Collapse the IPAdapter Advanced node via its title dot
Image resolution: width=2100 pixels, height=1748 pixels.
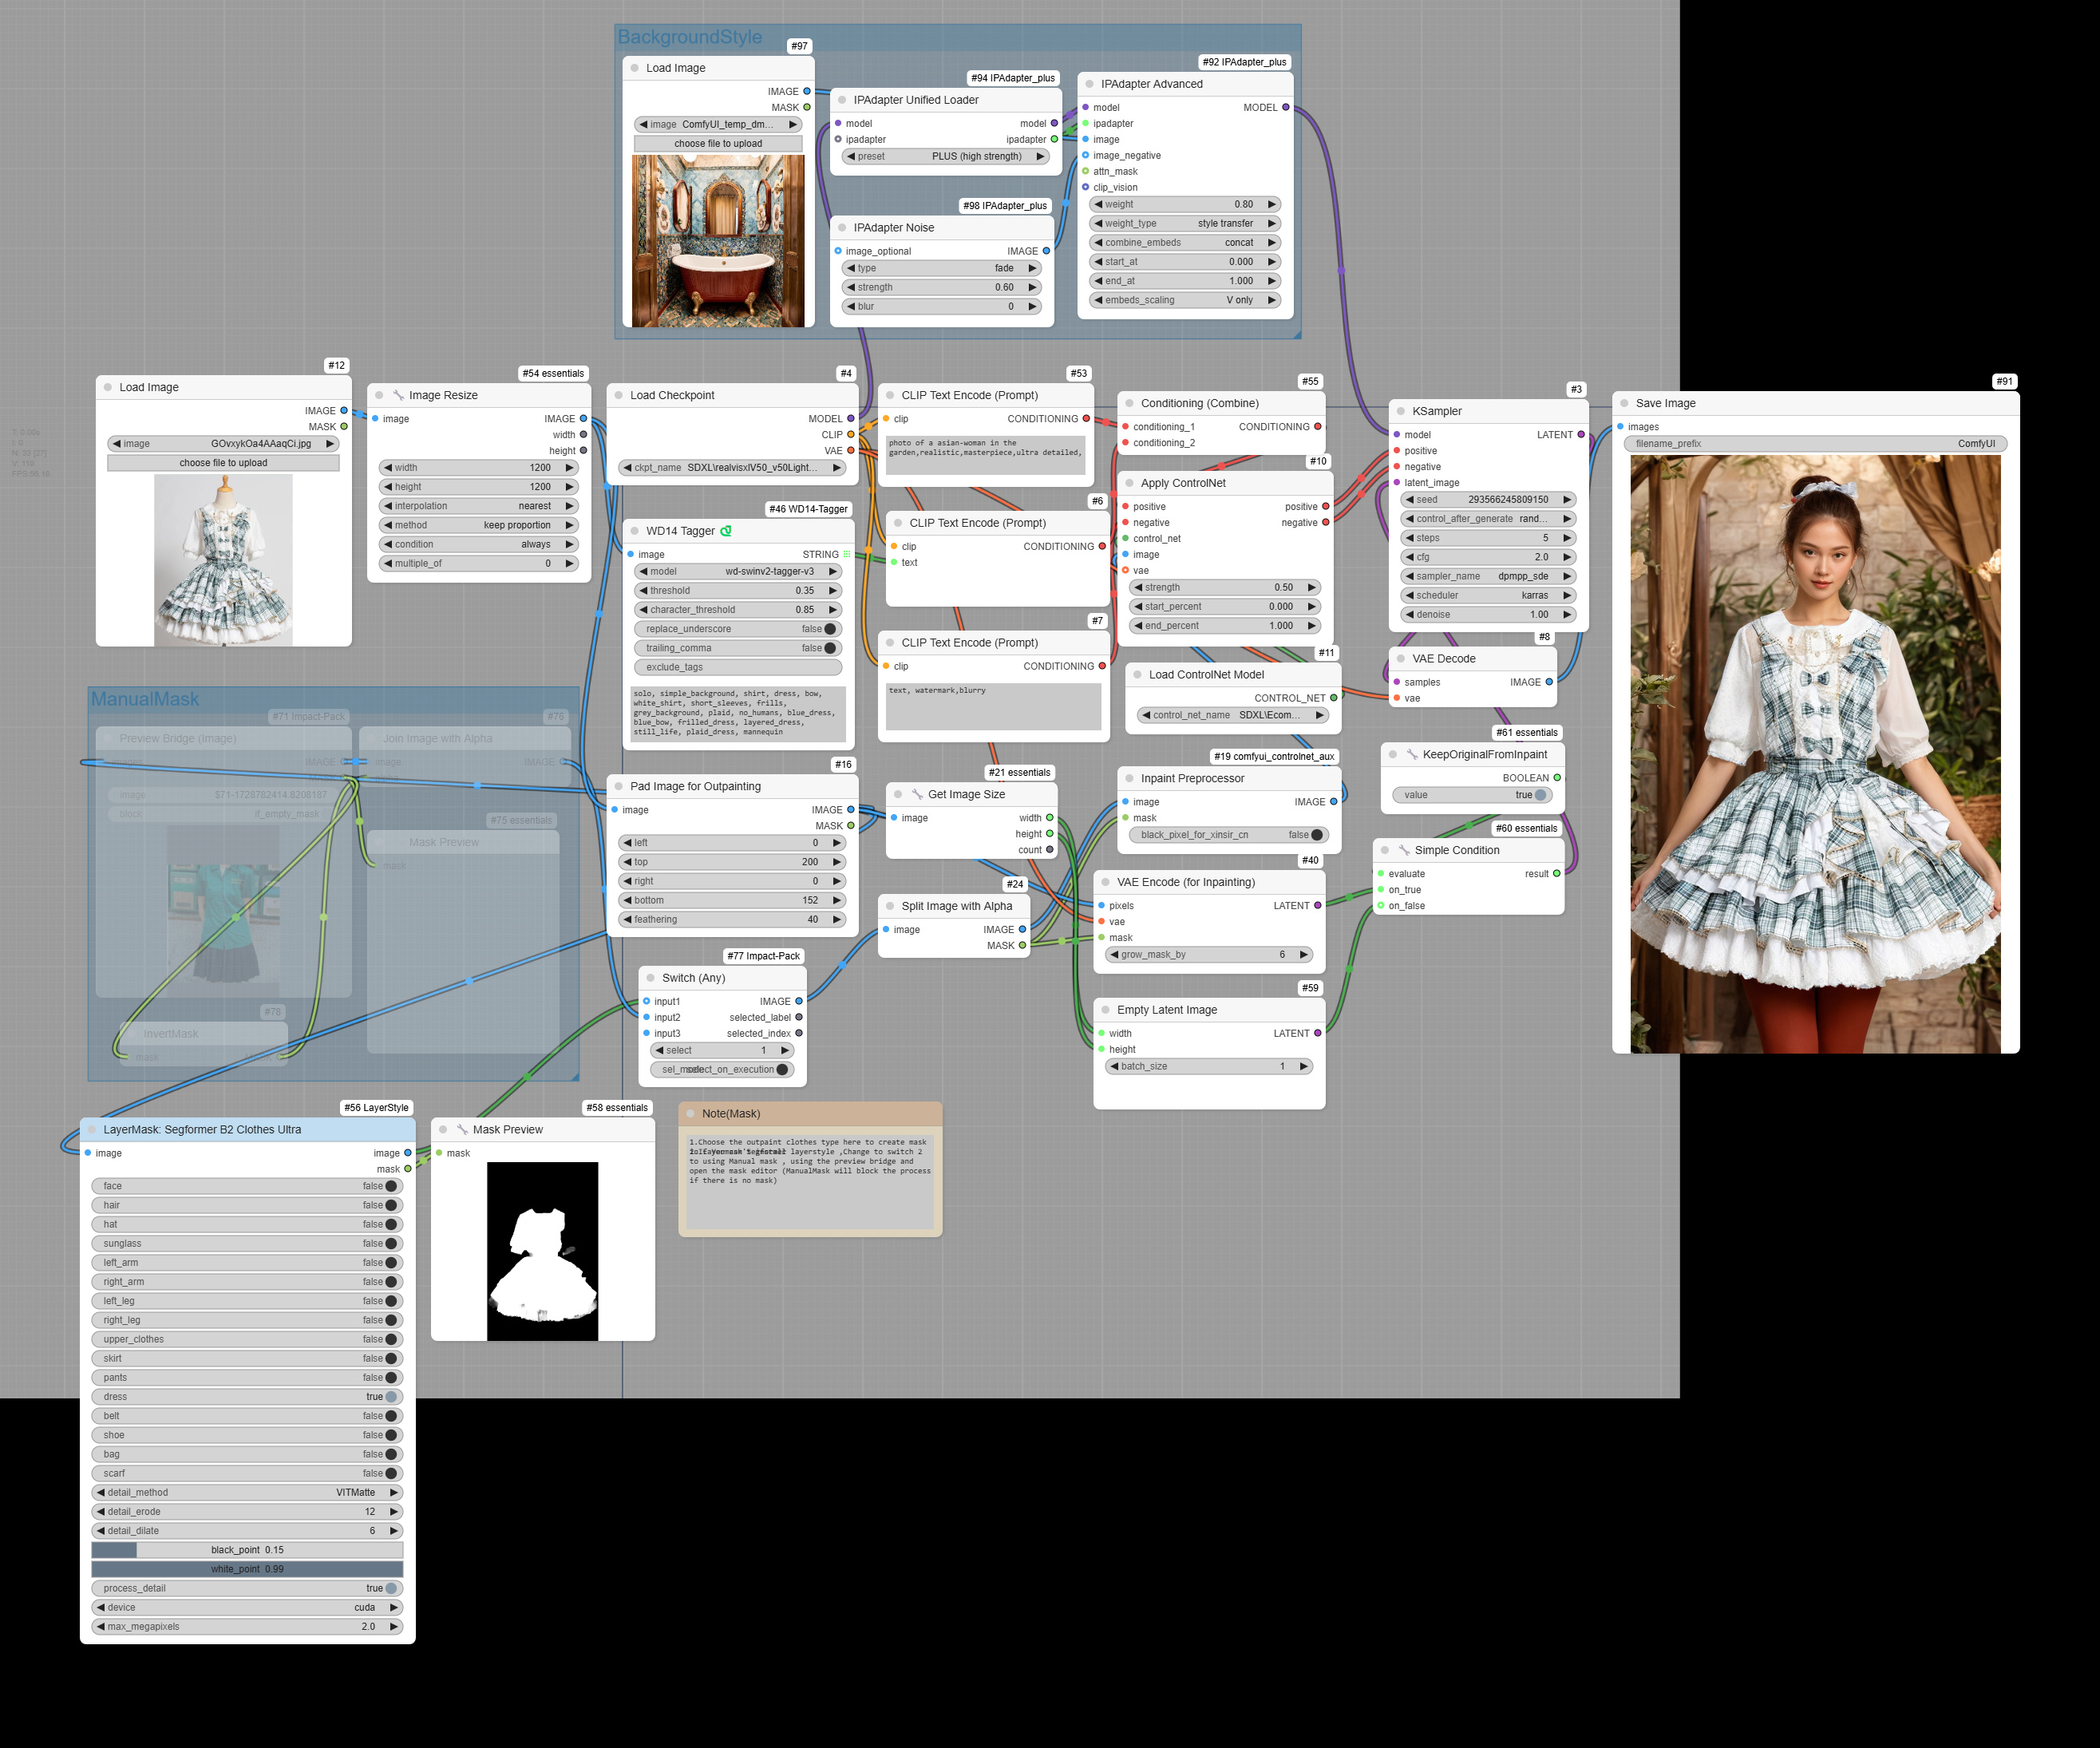(1090, 84)
